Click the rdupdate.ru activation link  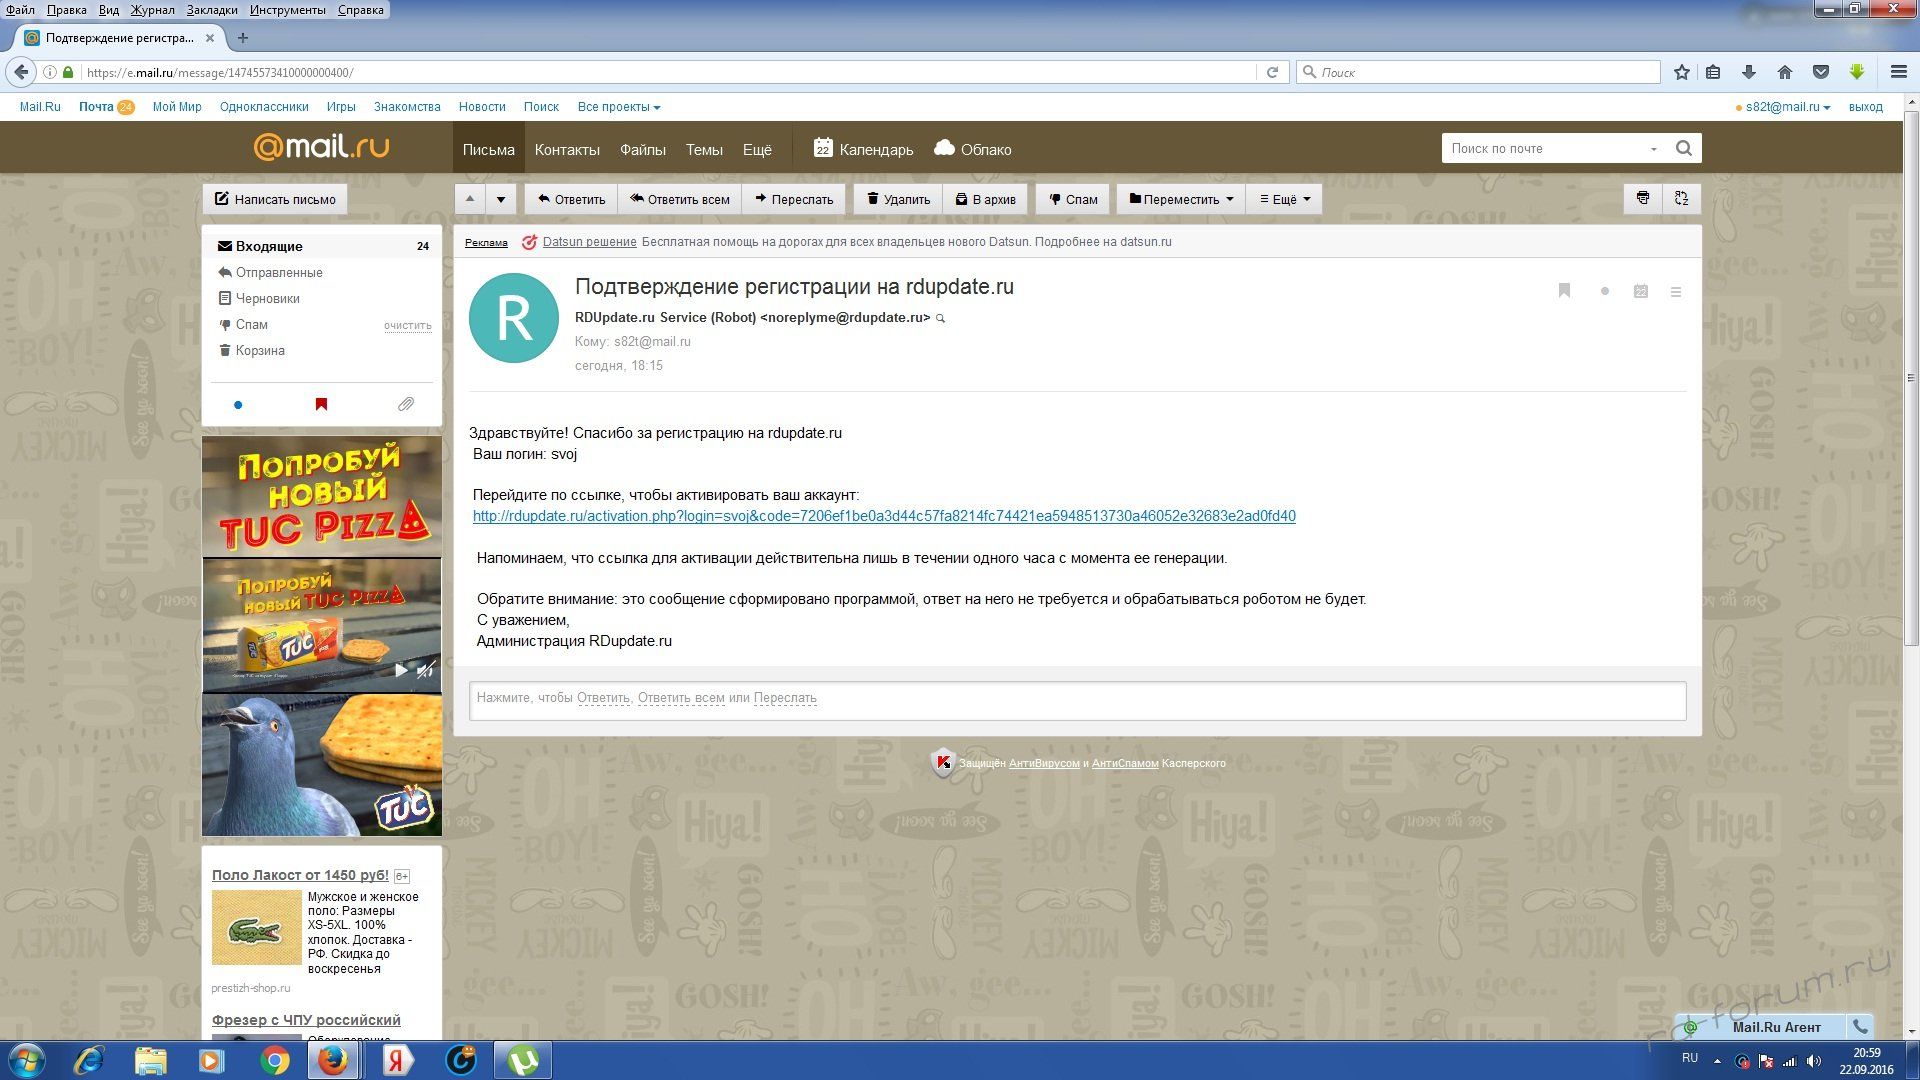[x=883, y=516]
